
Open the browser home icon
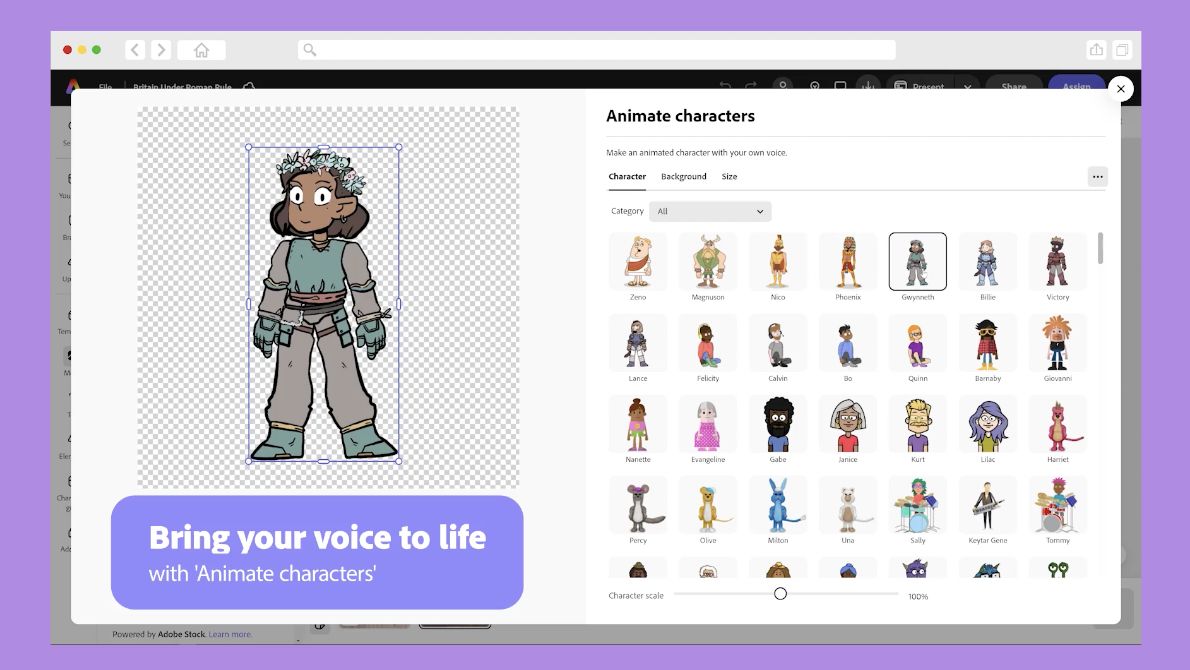coord(201,50)
